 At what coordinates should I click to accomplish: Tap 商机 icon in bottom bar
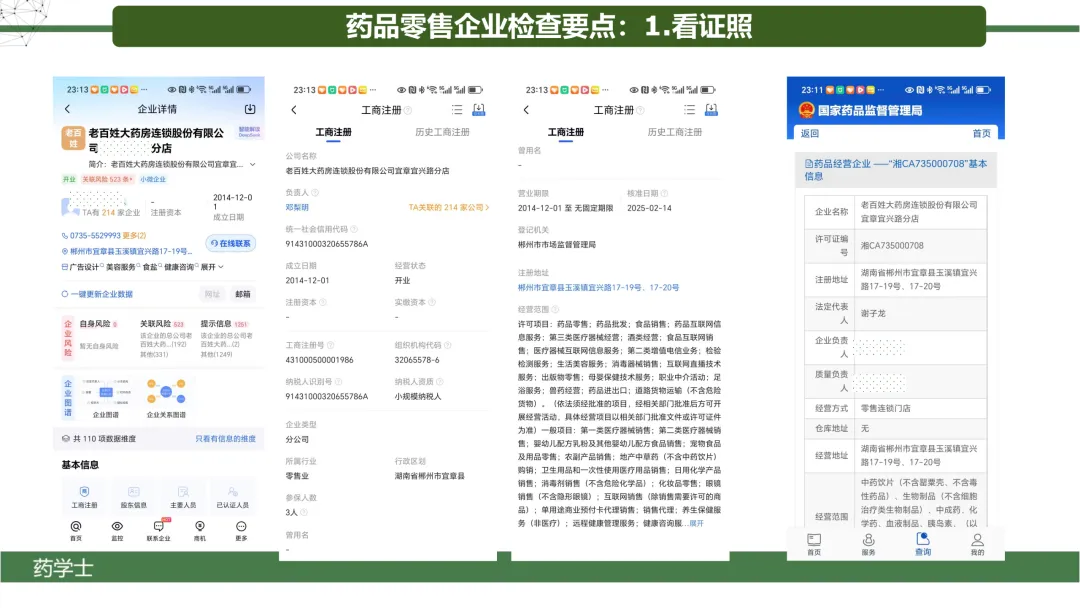point(200,527)
